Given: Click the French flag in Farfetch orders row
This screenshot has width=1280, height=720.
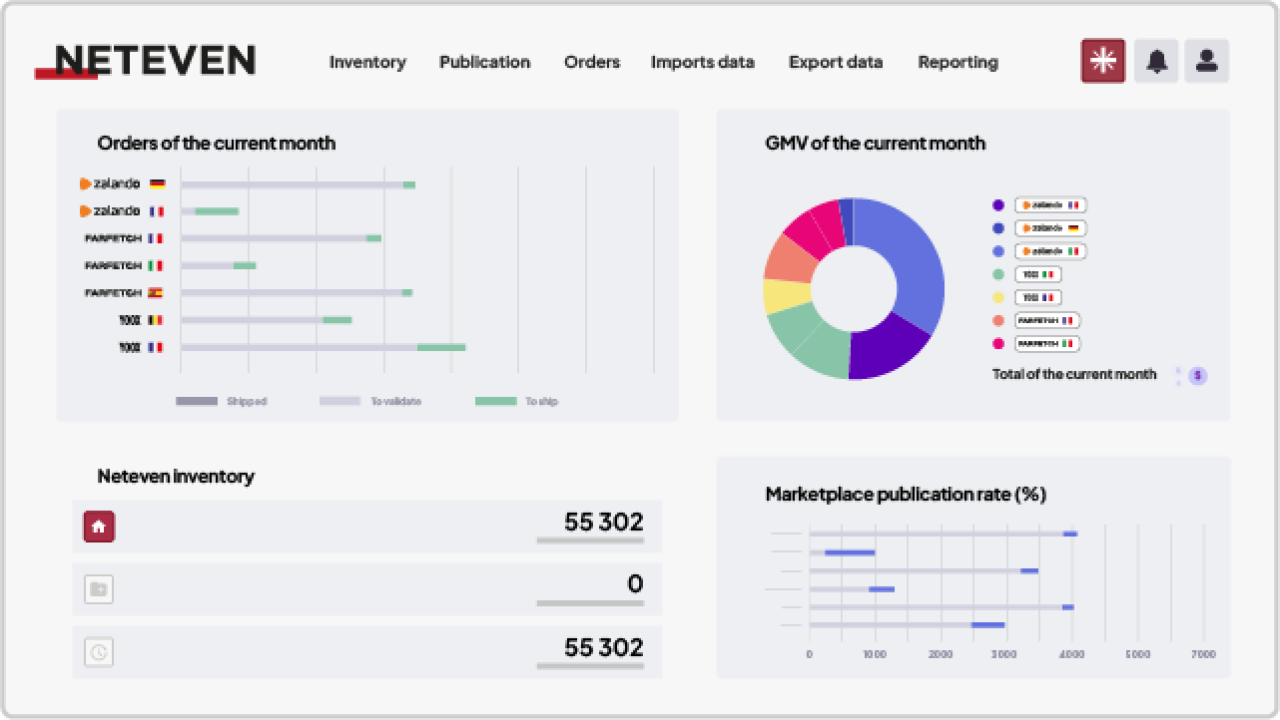Looking at the screenshot, I should (x=155, y=238).
